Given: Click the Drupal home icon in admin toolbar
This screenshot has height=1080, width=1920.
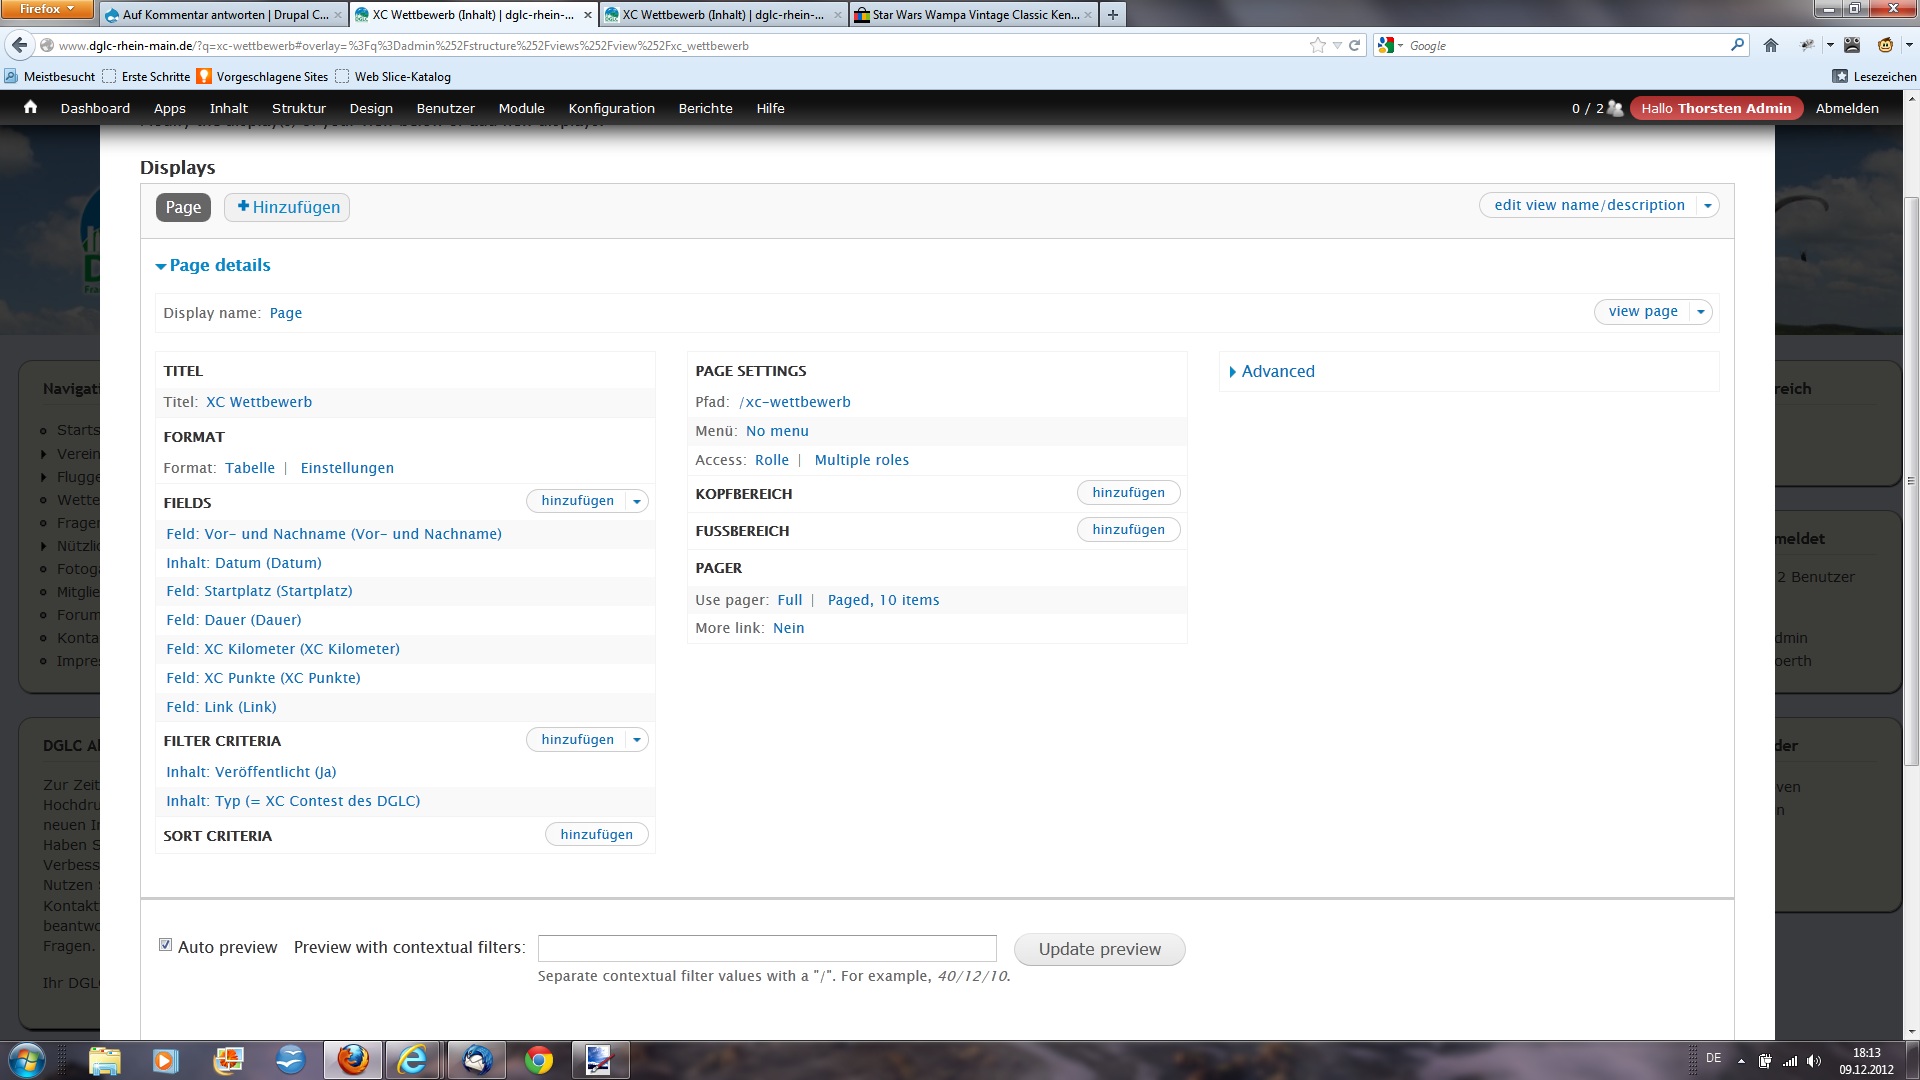Looking at the screenshot, I should coord(30,107).
